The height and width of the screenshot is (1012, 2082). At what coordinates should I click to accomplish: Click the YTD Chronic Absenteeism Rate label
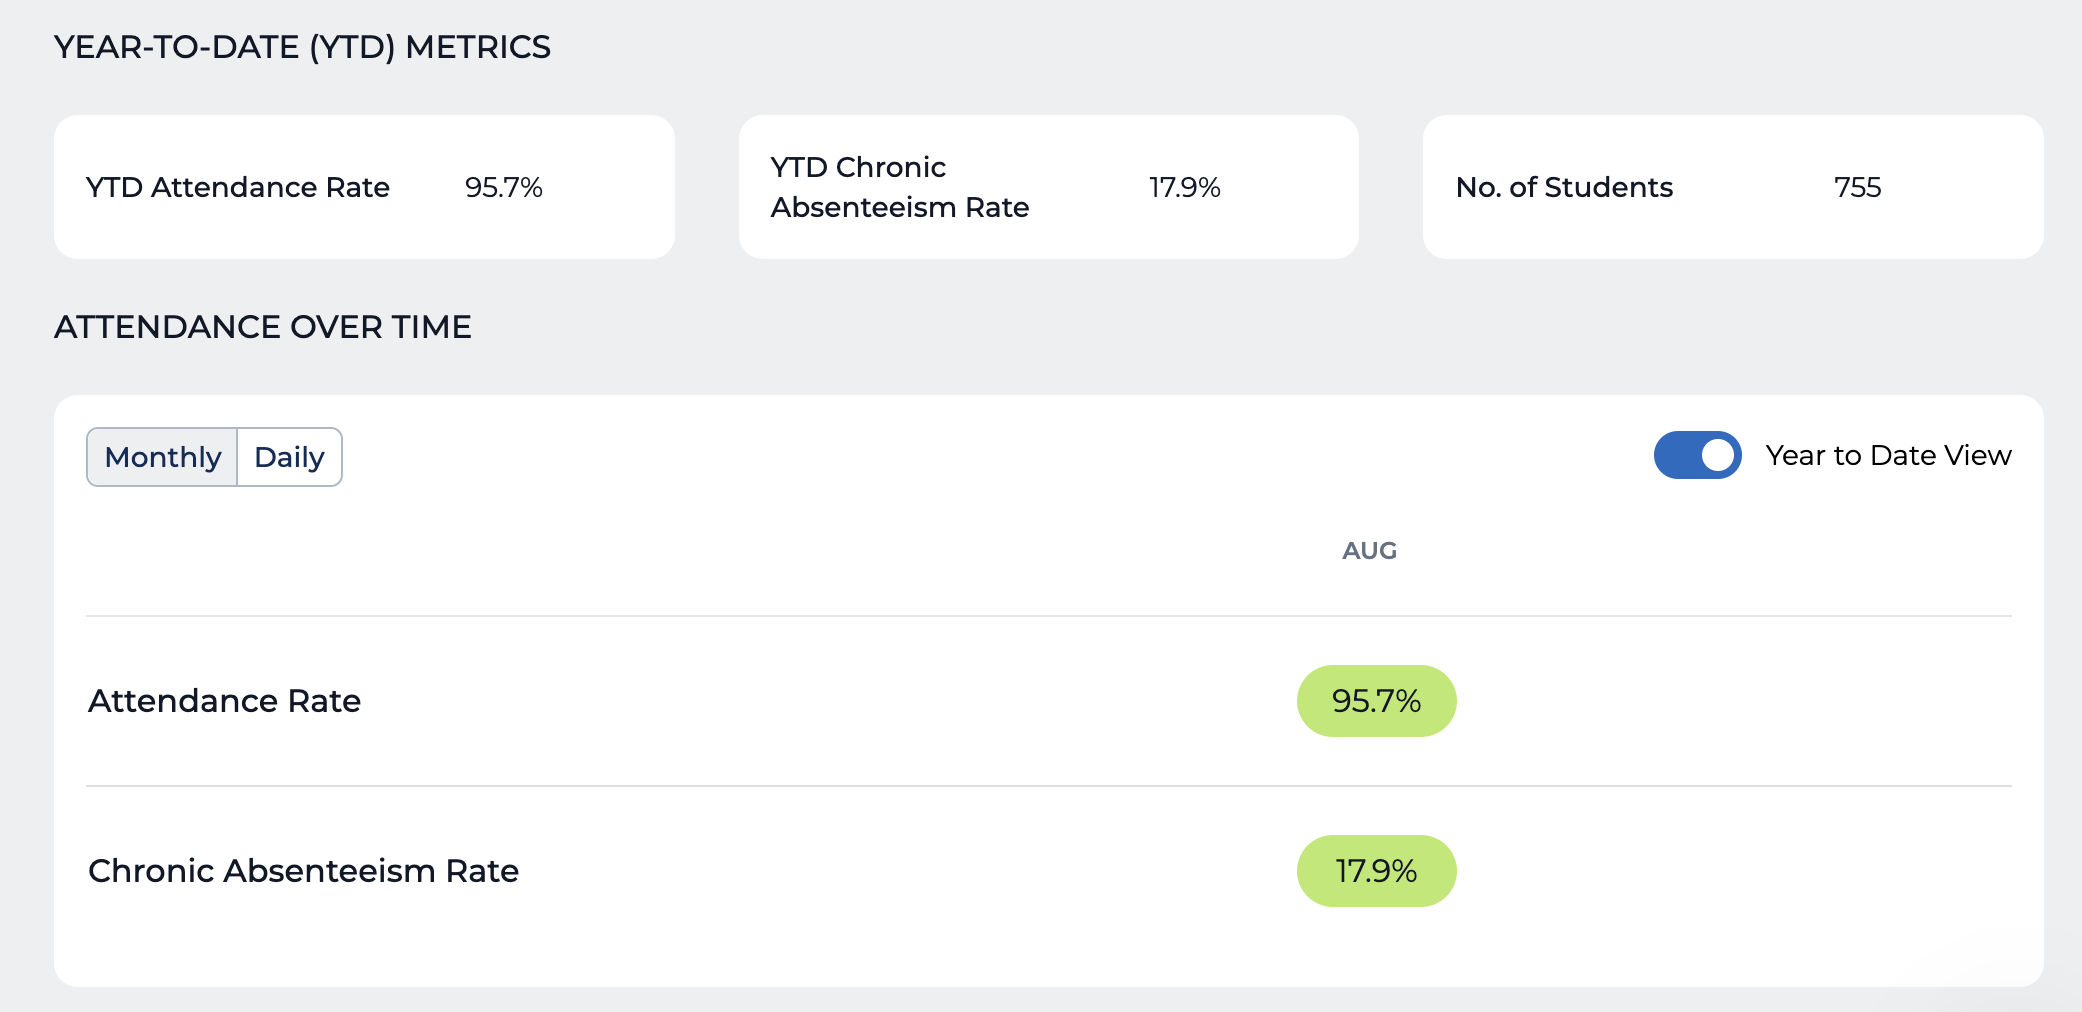899,187
